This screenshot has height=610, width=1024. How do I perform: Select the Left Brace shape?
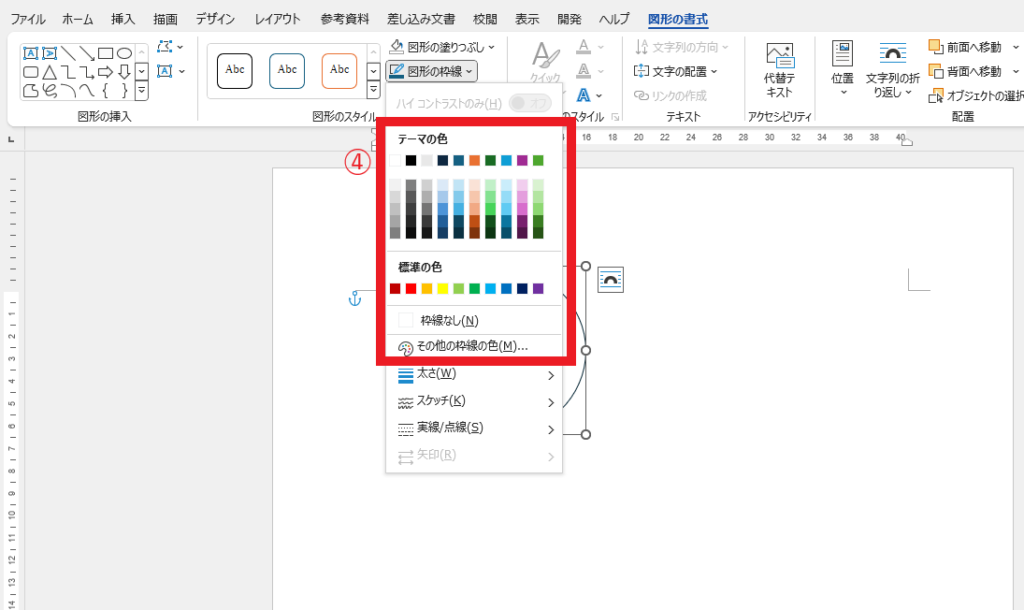click(x=106, y=90)
